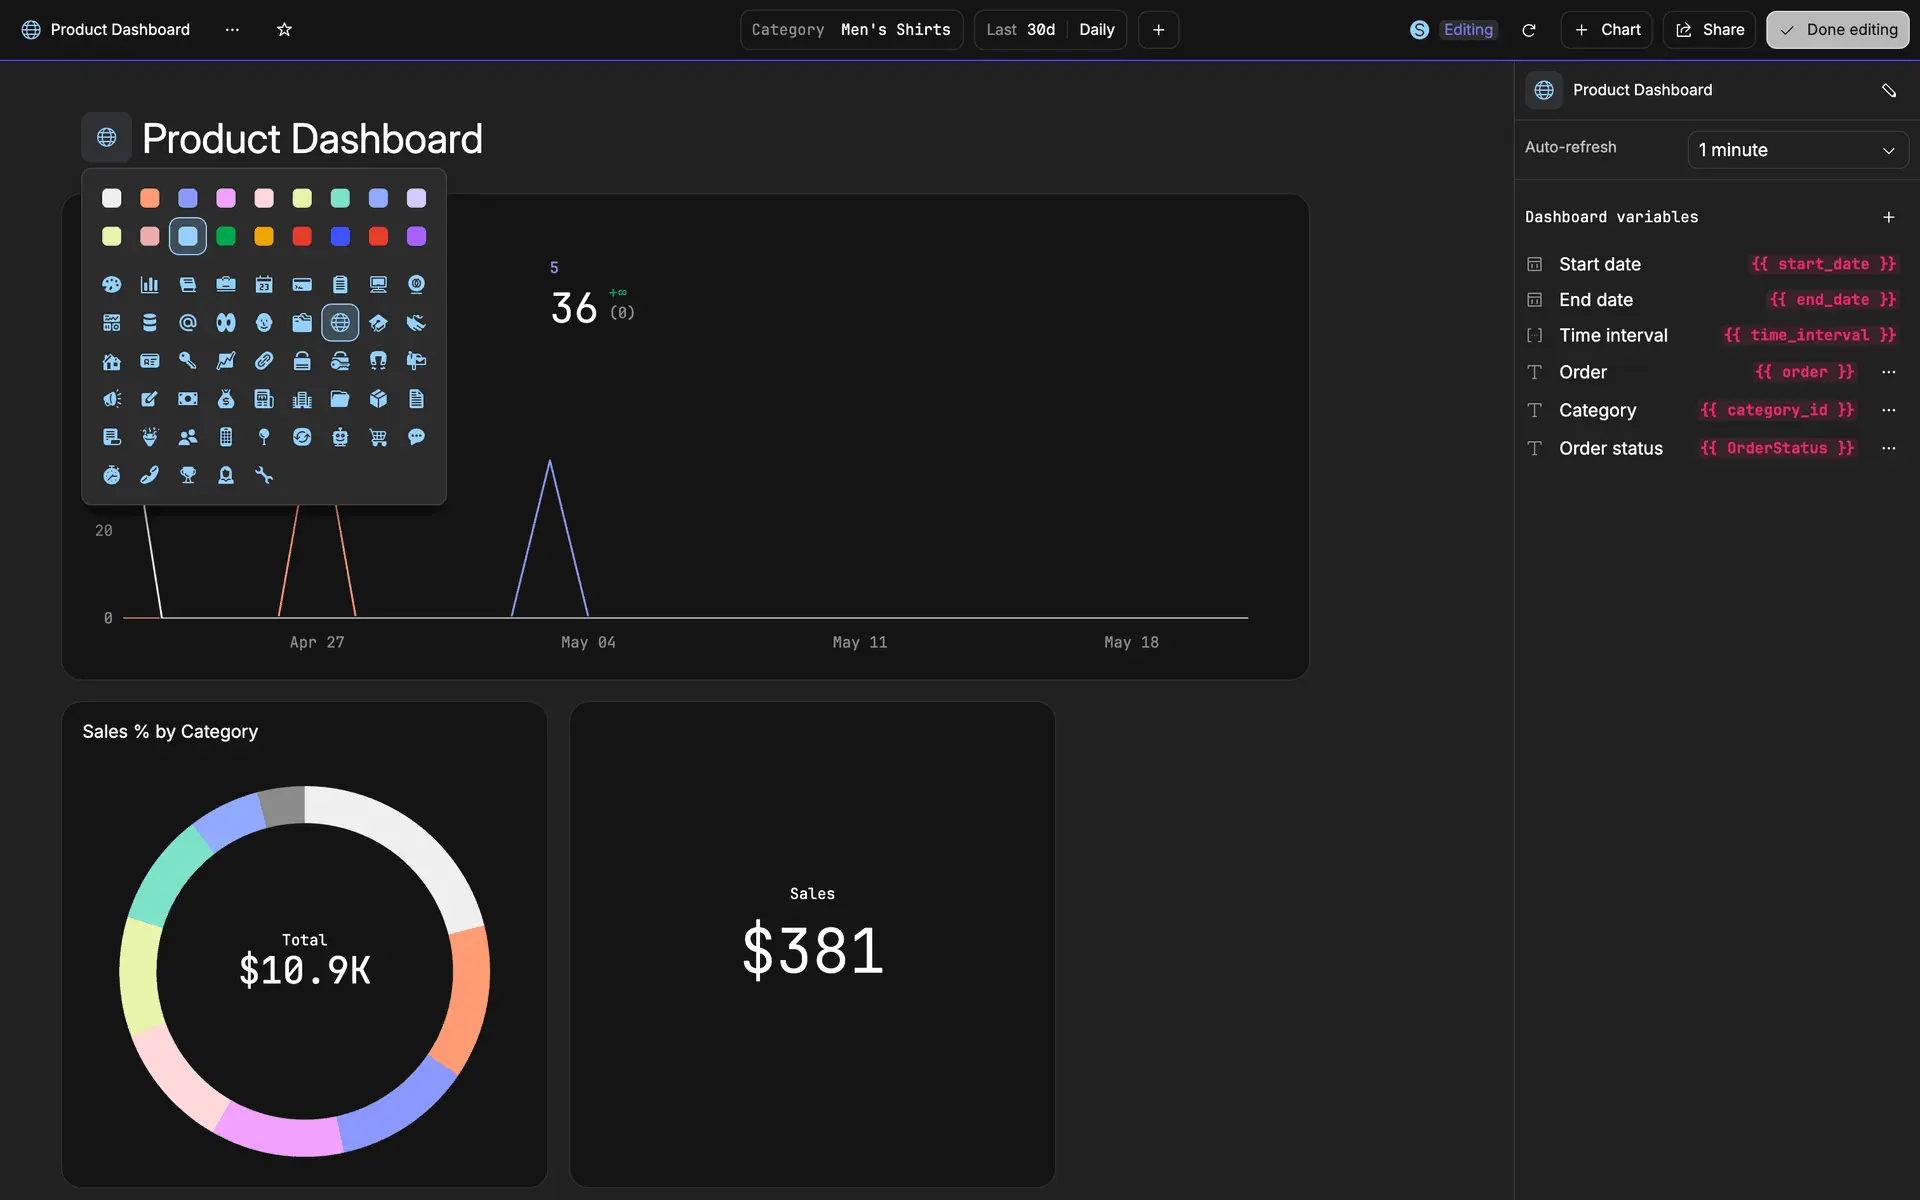Open the Last 30d time range selector
Viewport: 1920px width, 1200px height.
(x=1020, y=30)
